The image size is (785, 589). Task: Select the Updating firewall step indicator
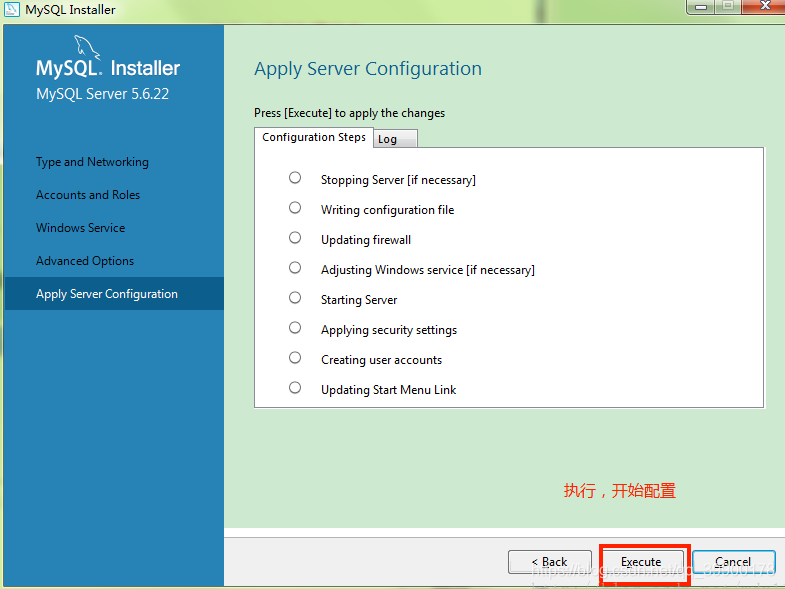[x=295, y=238]
